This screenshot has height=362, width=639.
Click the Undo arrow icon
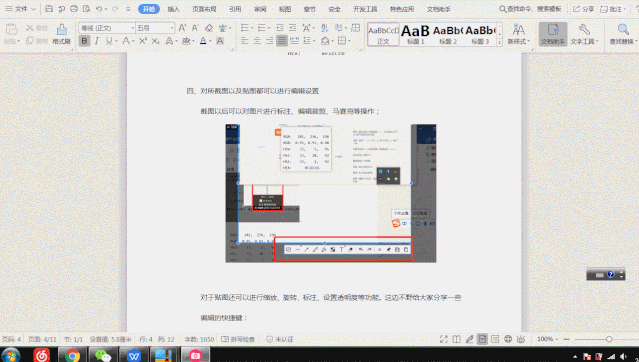(x=99, y=9)
